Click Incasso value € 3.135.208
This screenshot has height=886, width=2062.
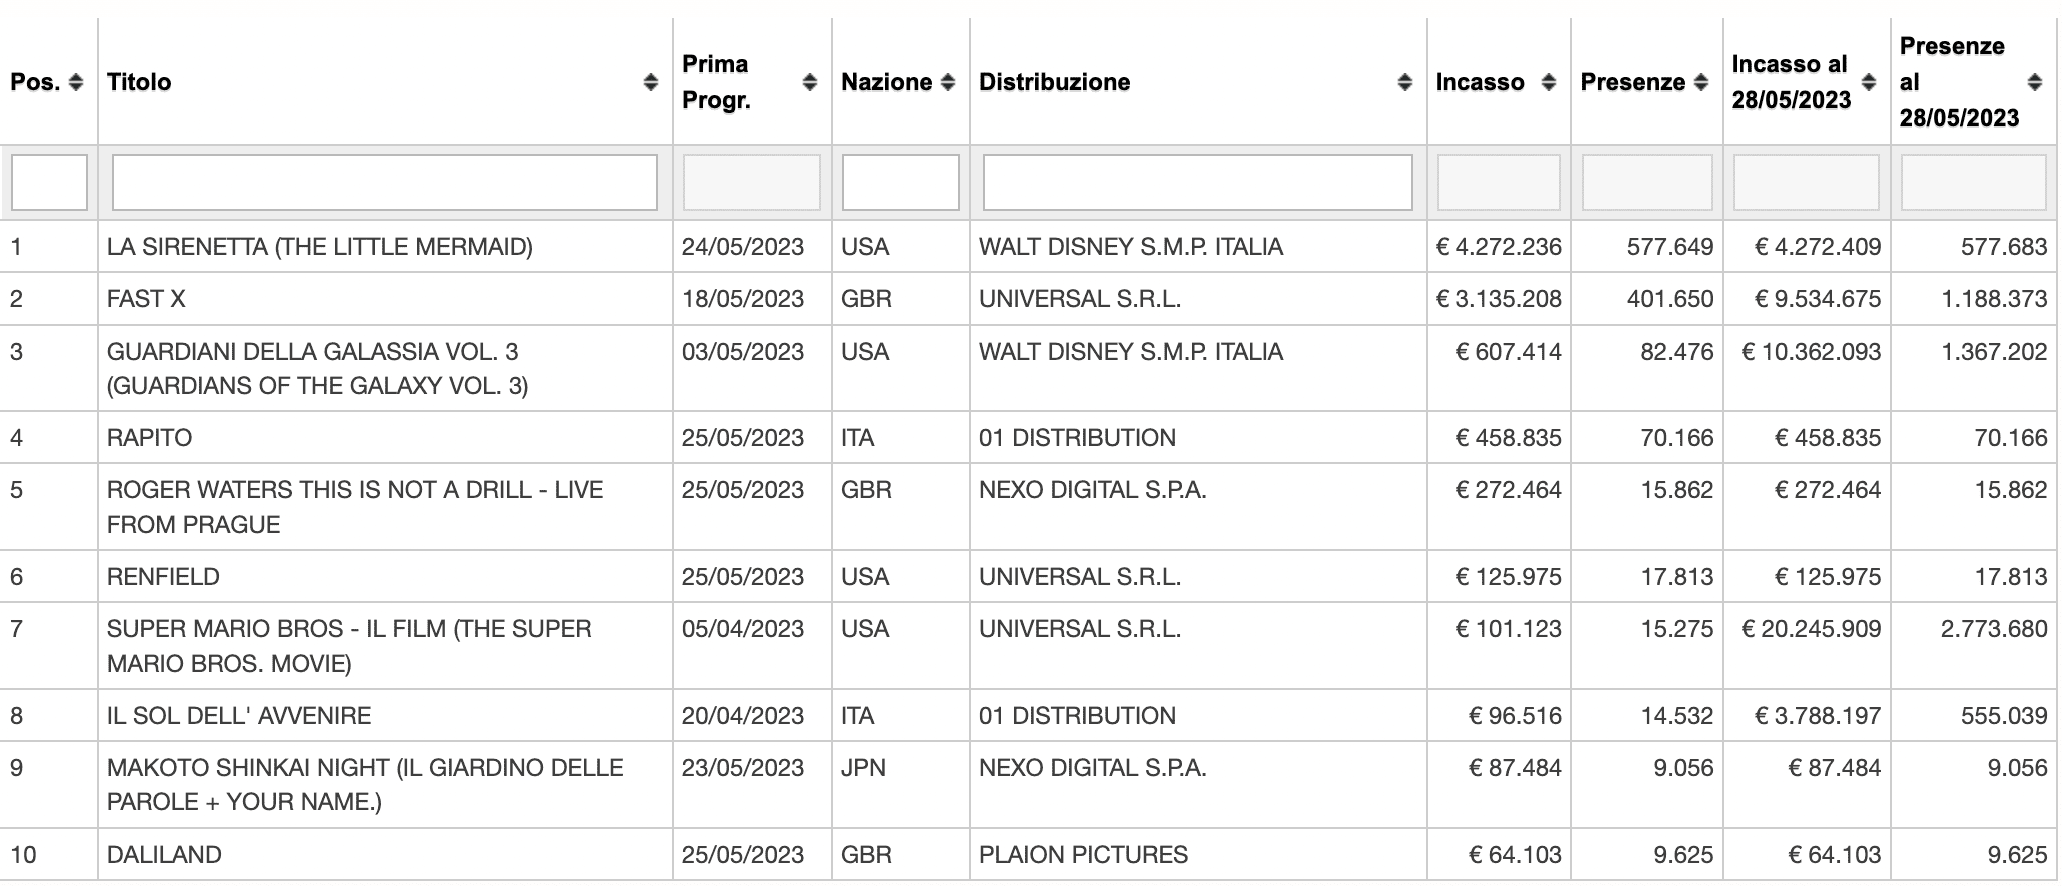click(x=1499, y=299)
